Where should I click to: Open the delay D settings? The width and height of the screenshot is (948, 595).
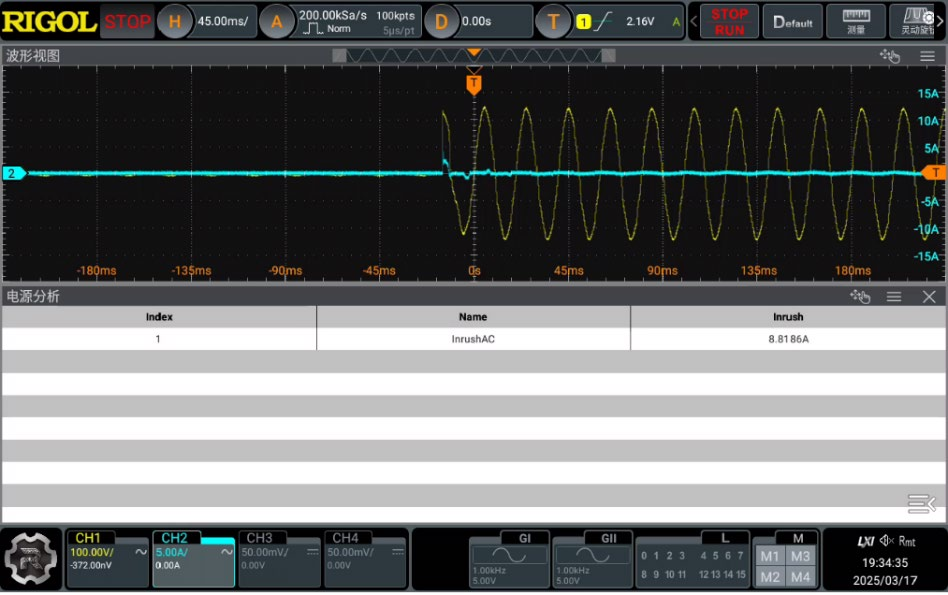(x=441, y=22)
